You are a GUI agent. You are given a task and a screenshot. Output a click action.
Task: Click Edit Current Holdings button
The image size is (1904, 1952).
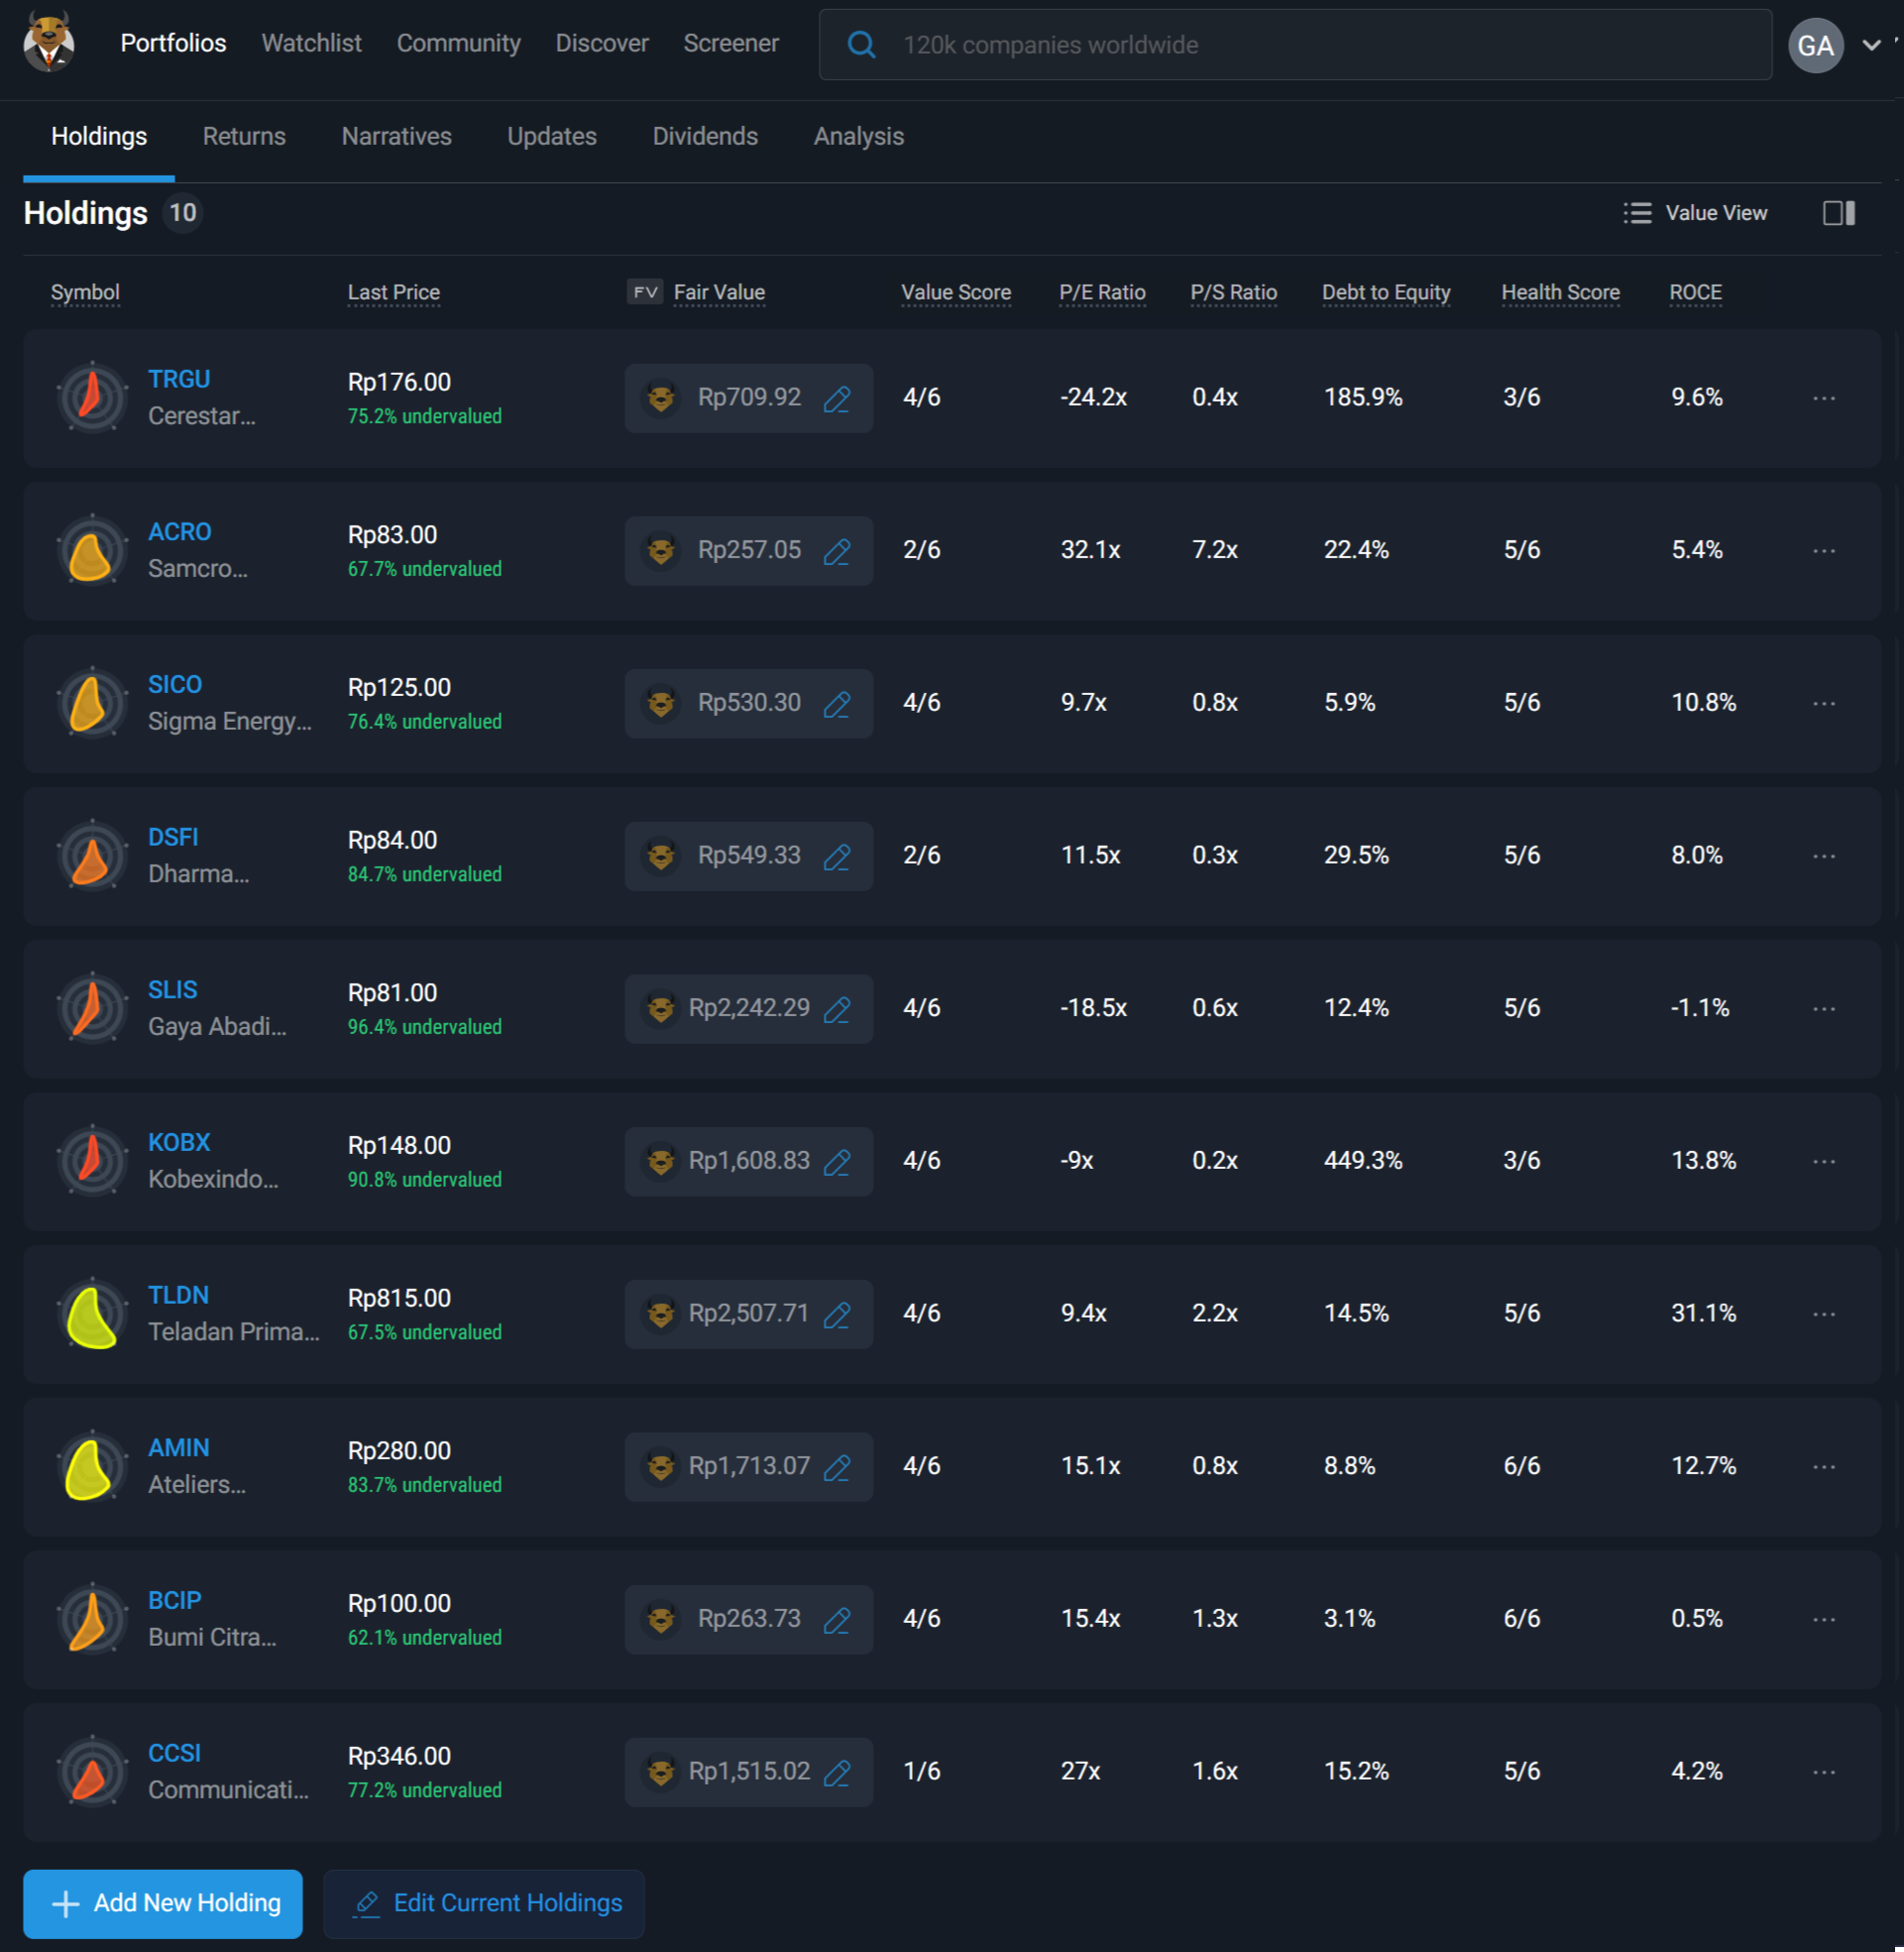(x=484, y=1903)
